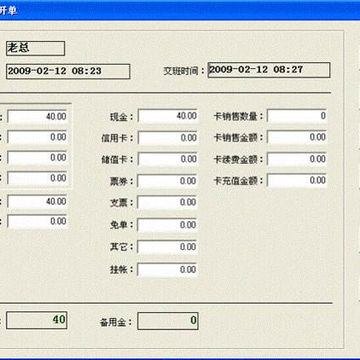Click the 票券 amount field
The image size is (360, 360).
tap(168, 181)
